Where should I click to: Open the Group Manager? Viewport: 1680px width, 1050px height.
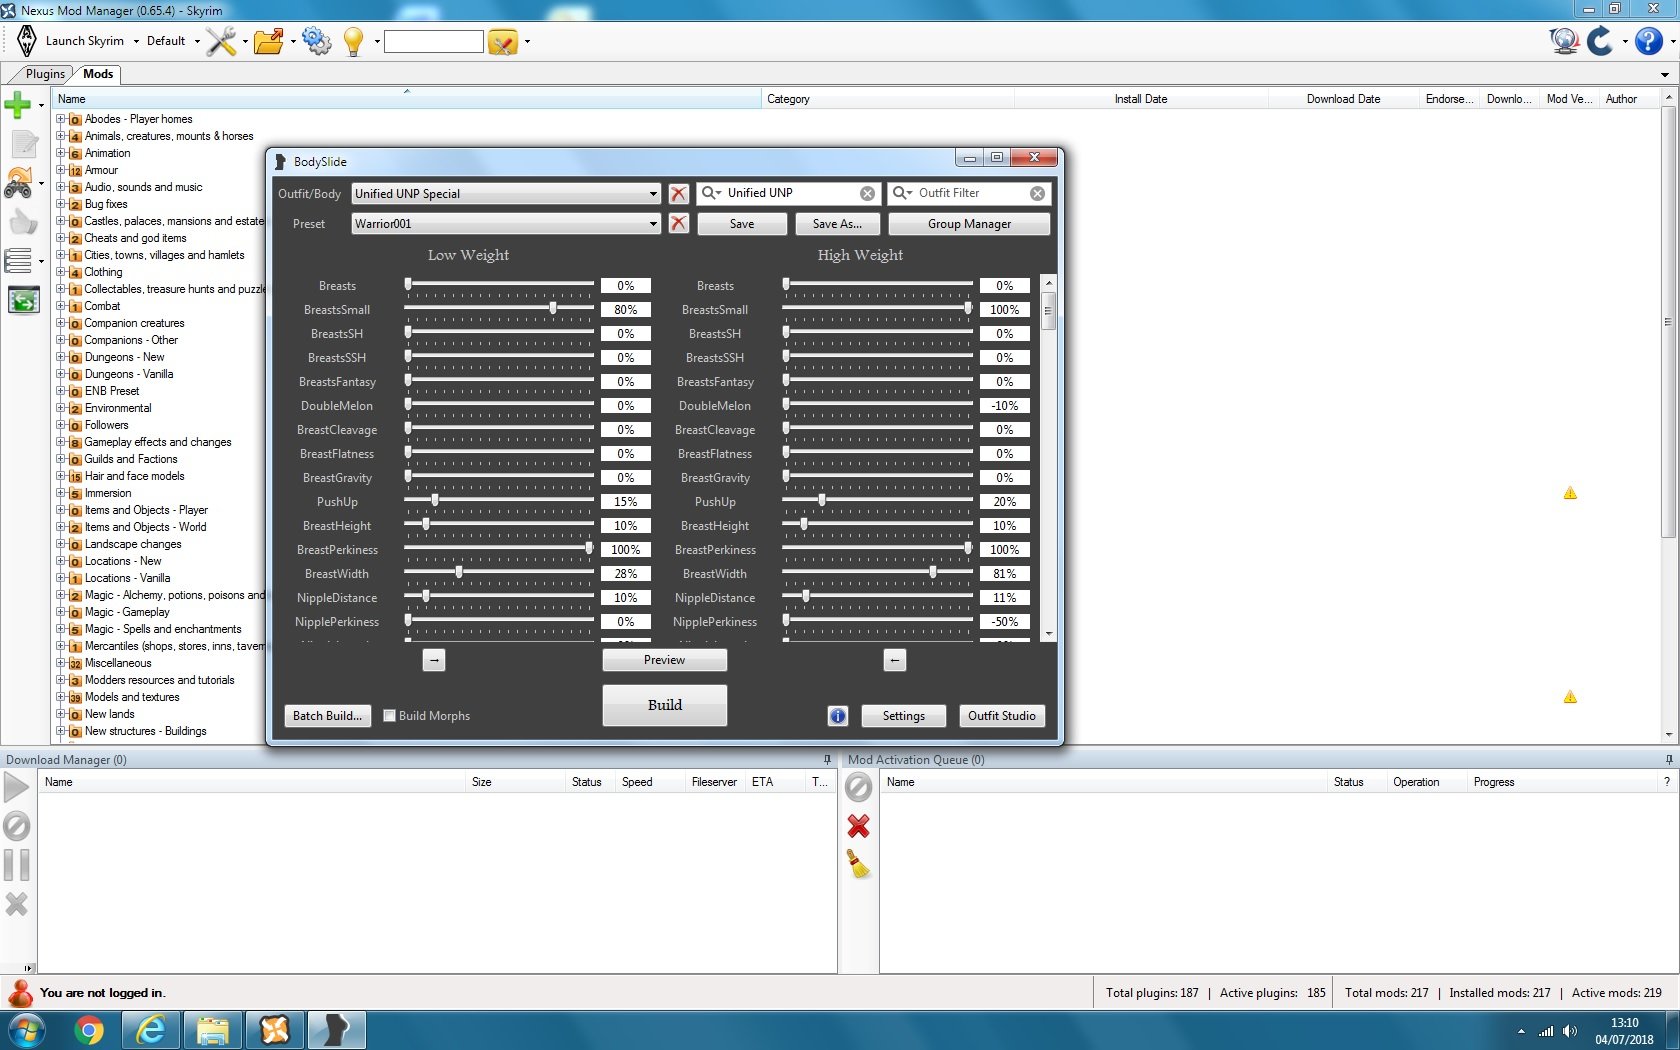point(969,224)
